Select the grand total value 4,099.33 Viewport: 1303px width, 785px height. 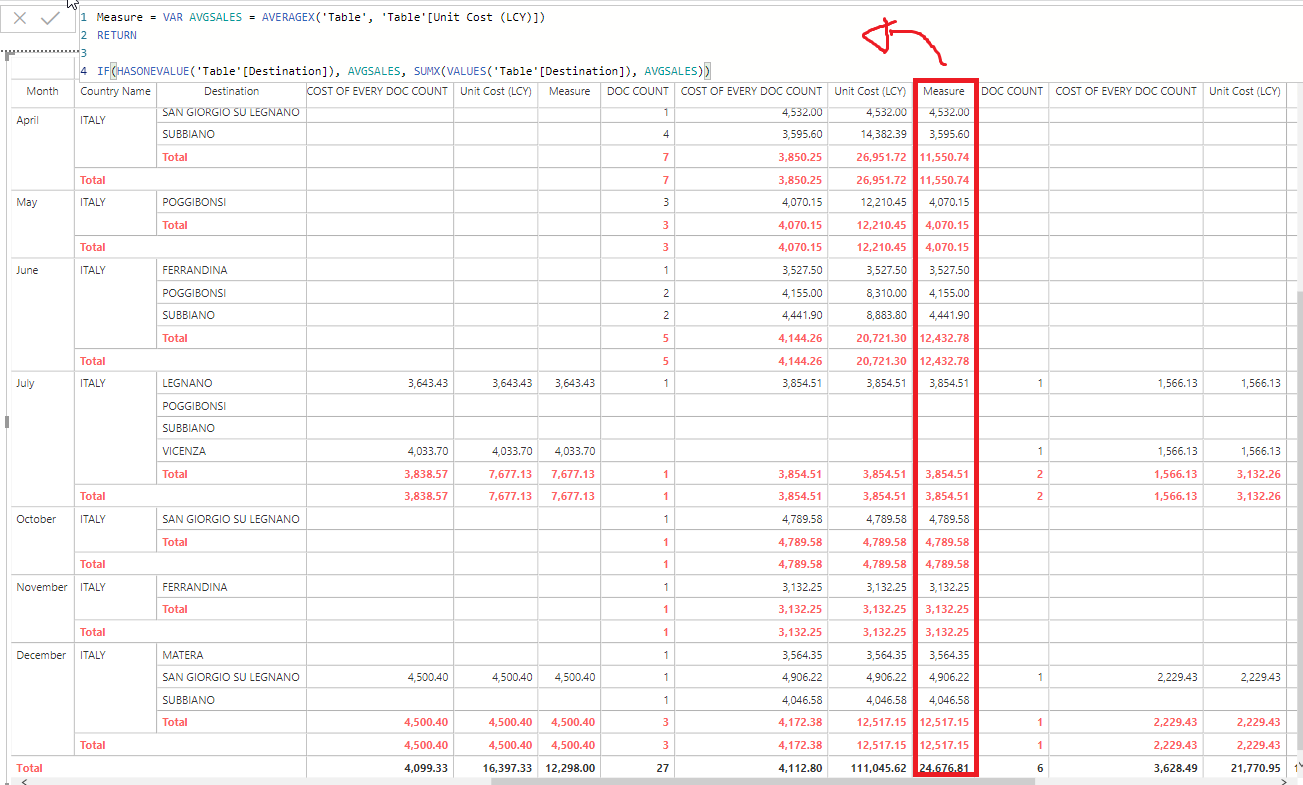[427, 768]
